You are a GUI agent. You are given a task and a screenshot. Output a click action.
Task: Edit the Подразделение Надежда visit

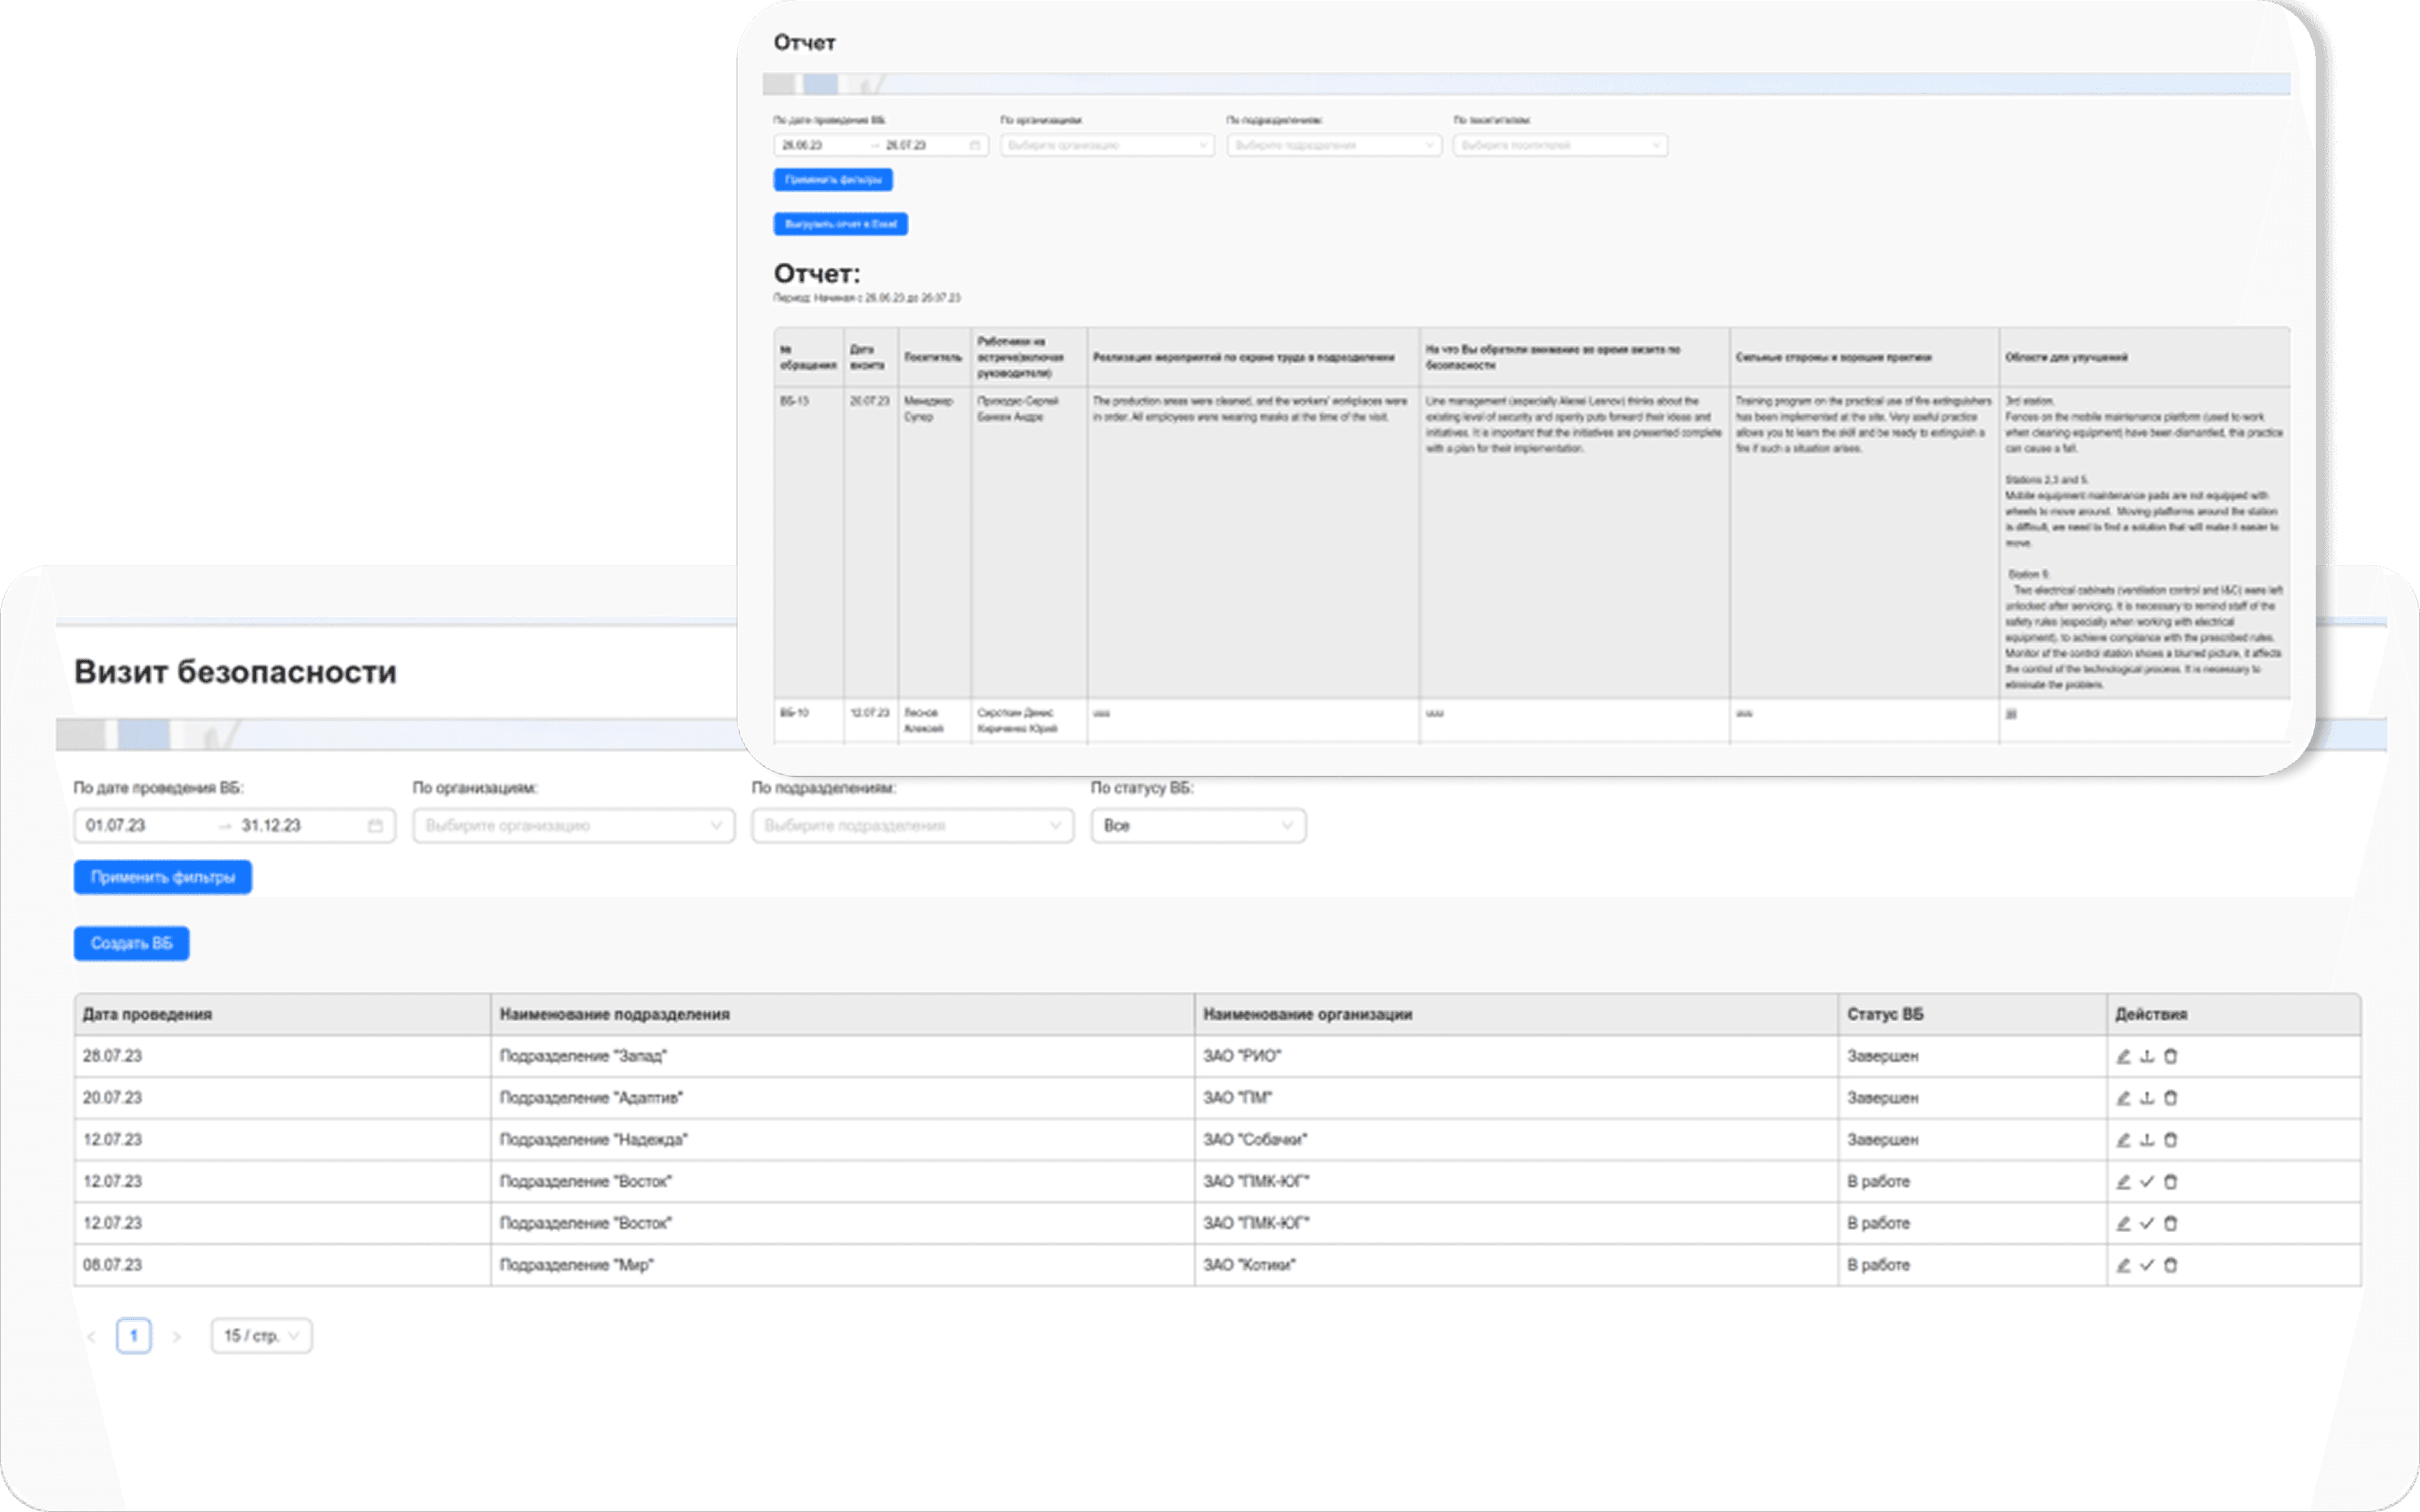2123,1140
